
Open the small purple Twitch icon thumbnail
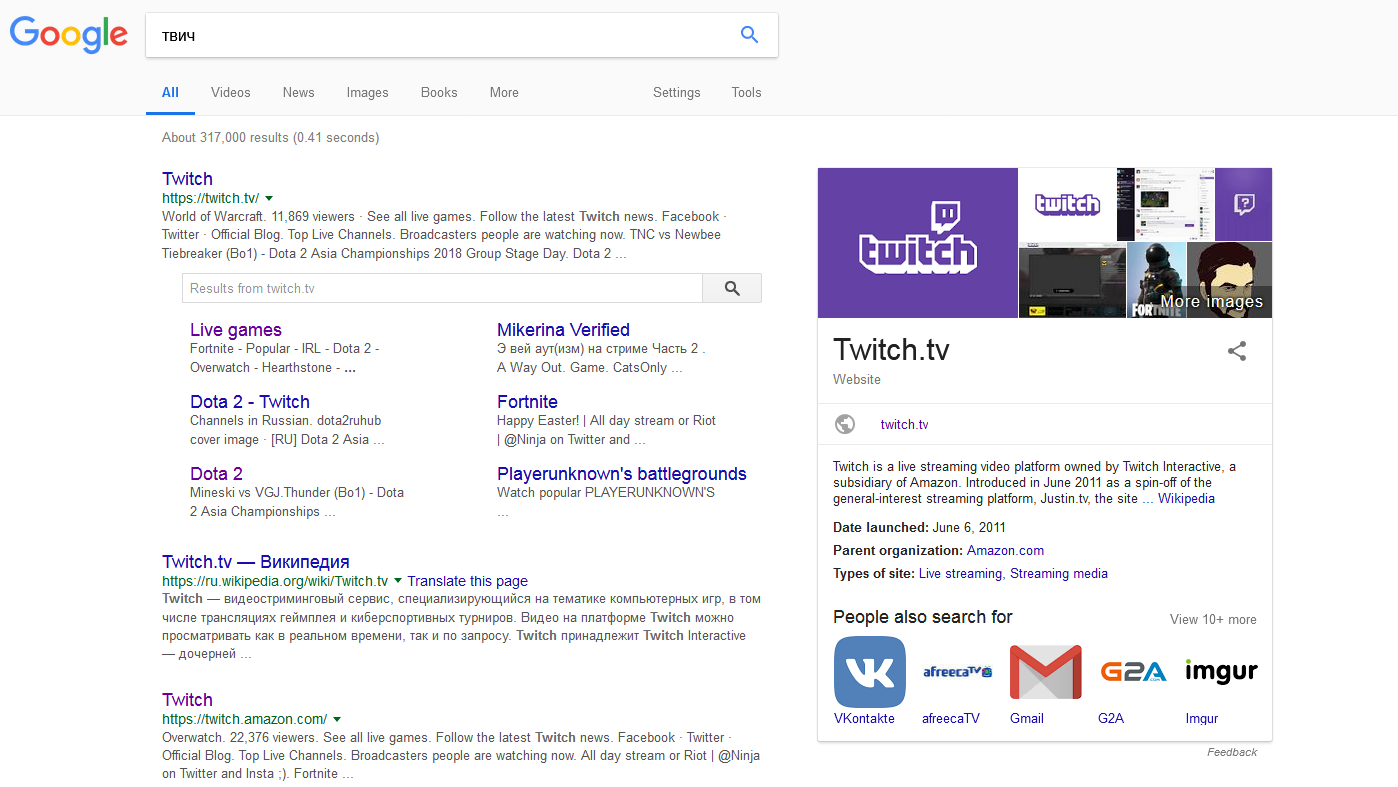coord(1243,204)
